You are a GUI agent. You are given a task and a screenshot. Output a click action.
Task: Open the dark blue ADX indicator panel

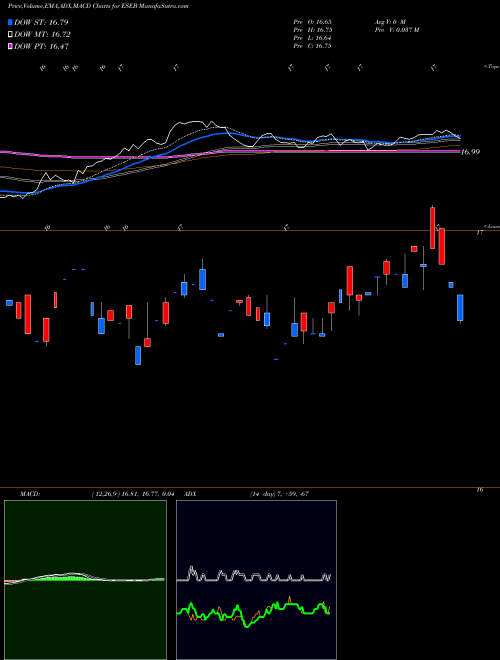click(x=256, y=580)
